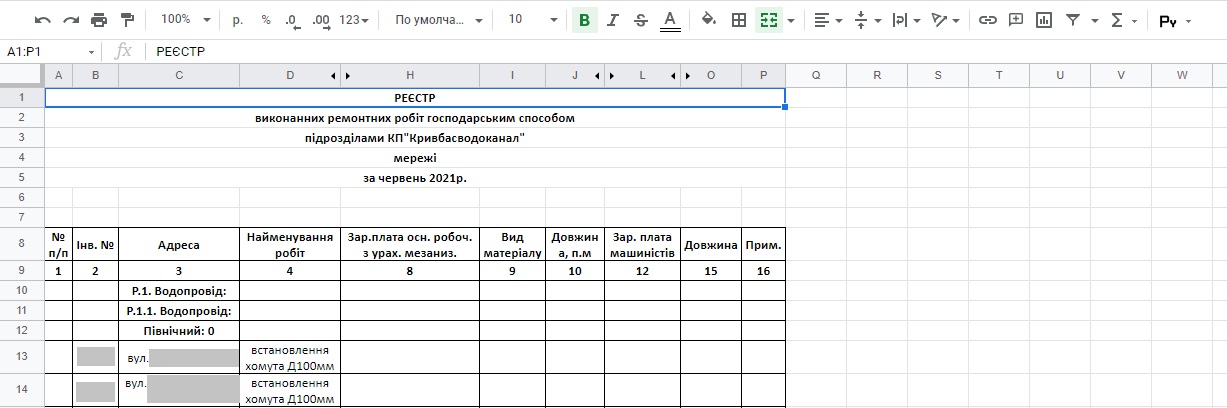Screen dimensions: 1227x408
Task: Click the vertical align icon
Action: click(861, 20)
